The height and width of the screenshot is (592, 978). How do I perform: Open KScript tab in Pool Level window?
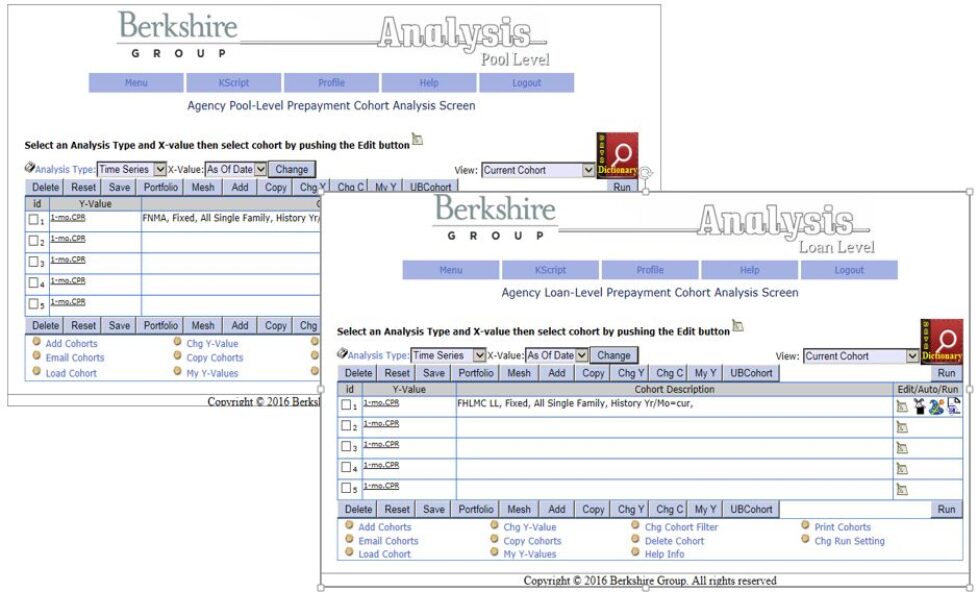click(234, 82)
